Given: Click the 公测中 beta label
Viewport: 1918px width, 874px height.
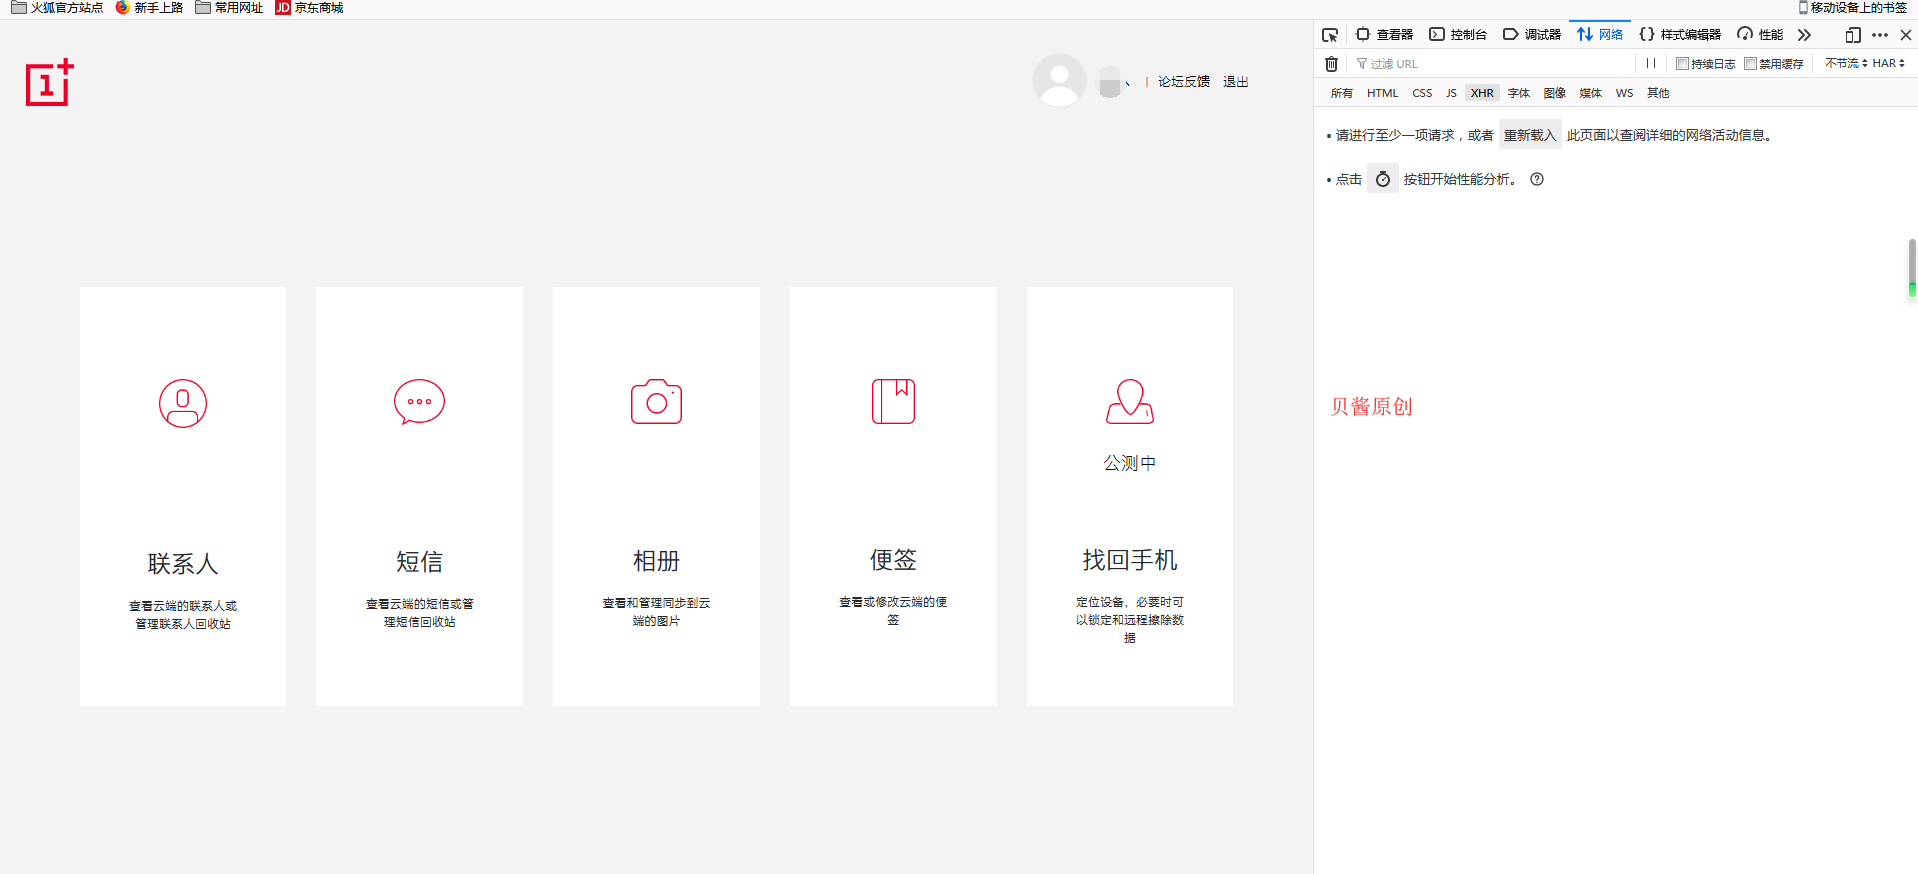Looking at the screenshot, I should point(1130,463).
